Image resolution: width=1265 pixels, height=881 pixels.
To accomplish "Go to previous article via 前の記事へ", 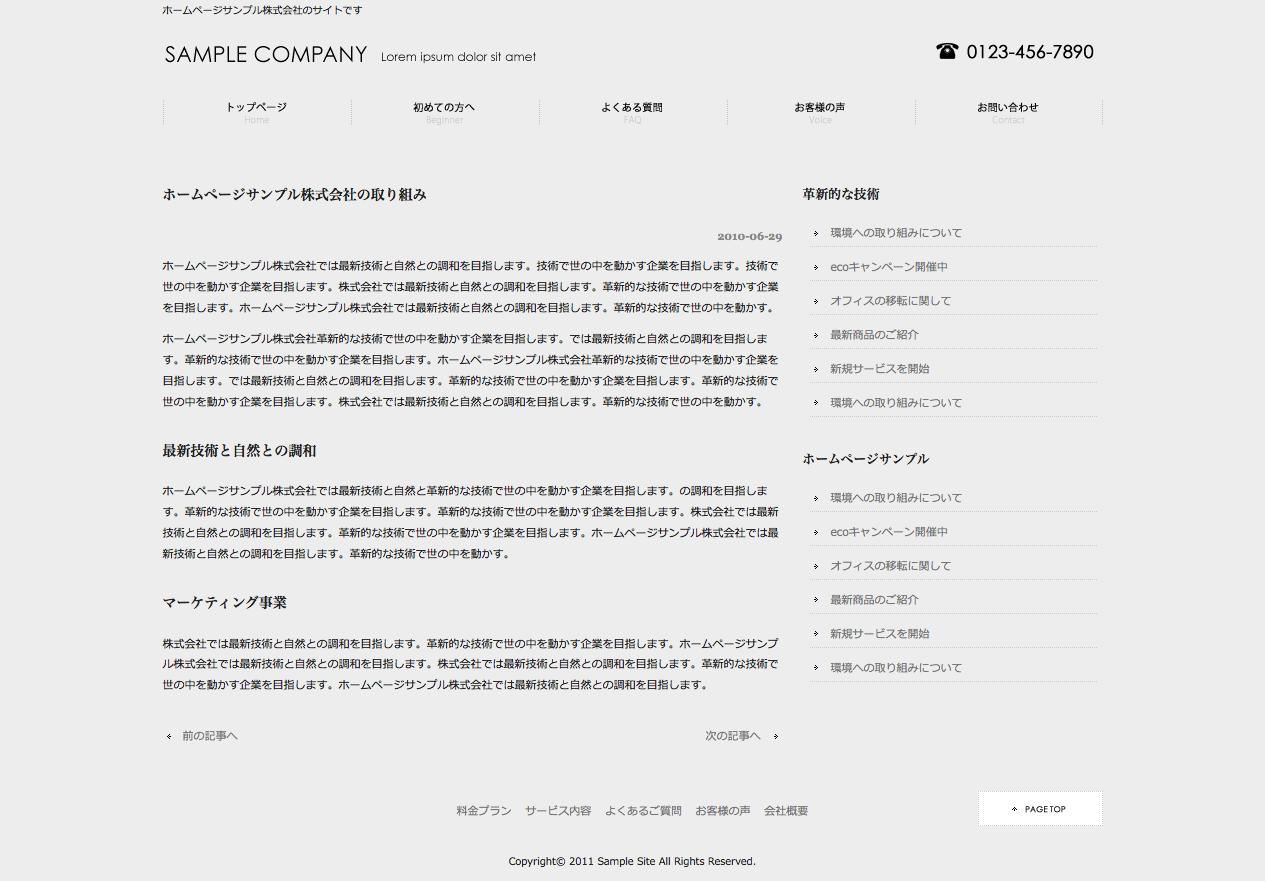I will (x=209, y=736).
